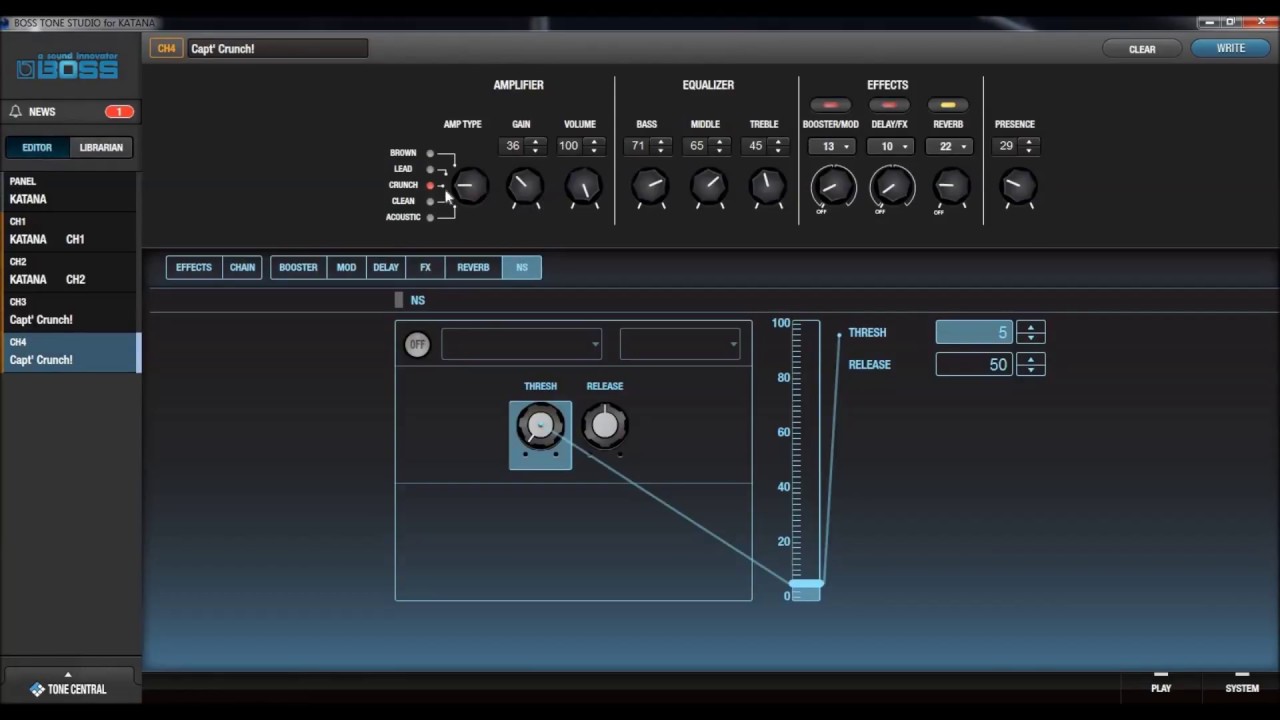
Task: Click the Gain knob
Action: tap(524, 186)
